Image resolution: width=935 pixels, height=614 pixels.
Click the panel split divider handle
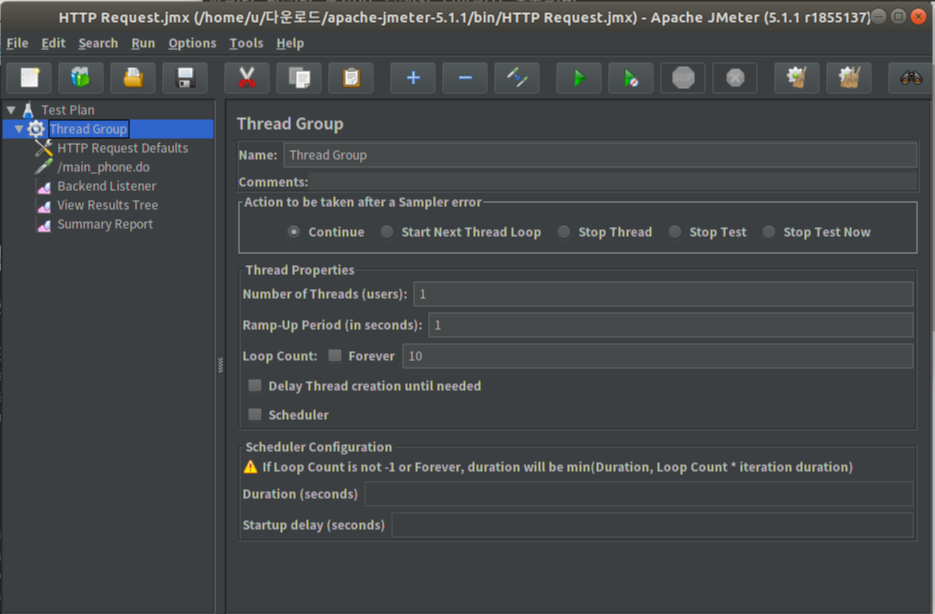pos(220,365)
